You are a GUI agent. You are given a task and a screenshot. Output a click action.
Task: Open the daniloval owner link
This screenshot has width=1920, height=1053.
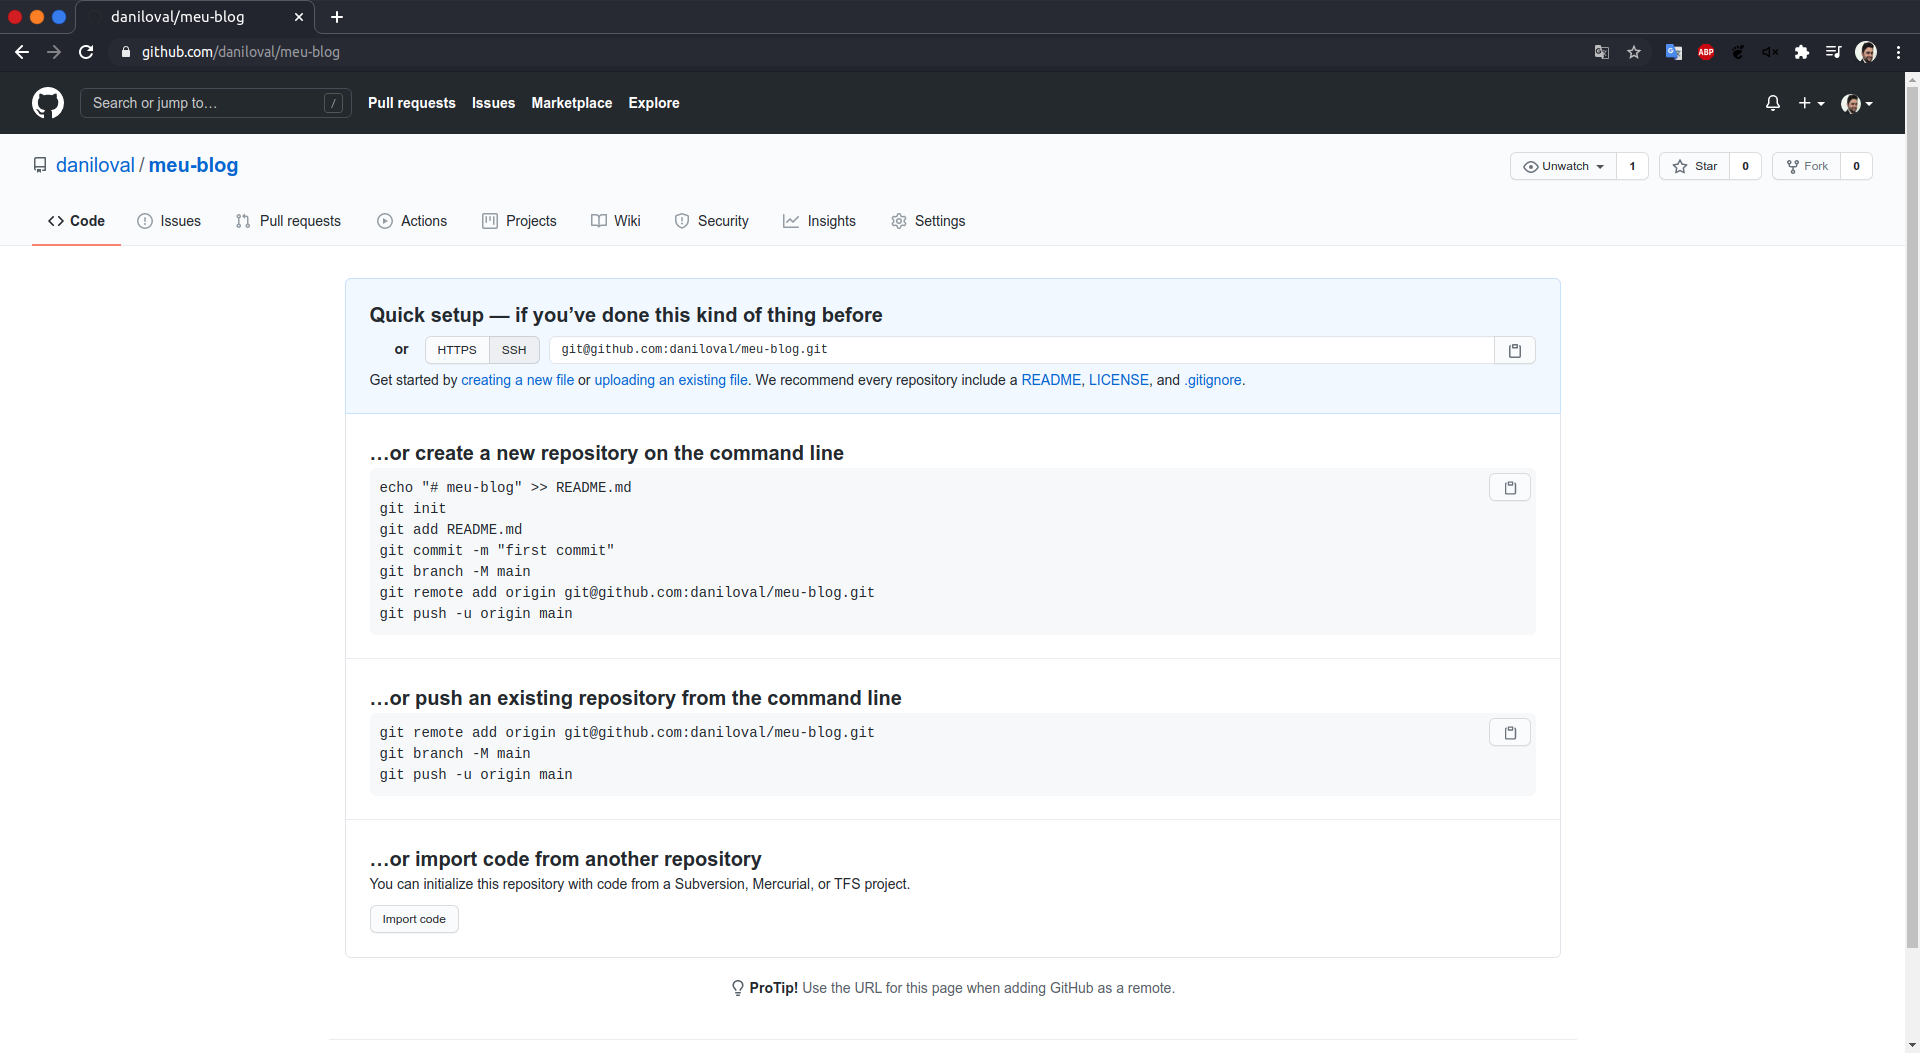point(95,165)
